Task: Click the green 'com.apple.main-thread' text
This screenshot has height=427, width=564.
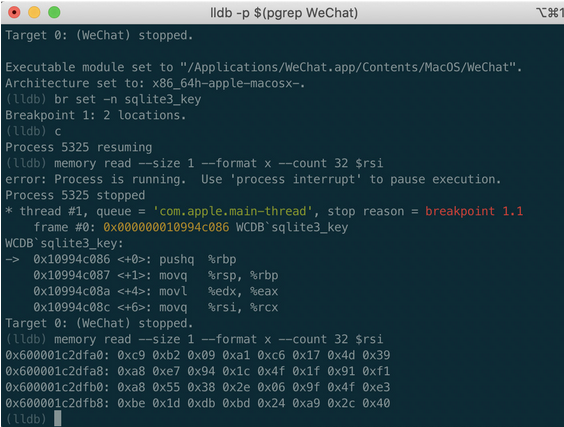Action: coord(232,211)
